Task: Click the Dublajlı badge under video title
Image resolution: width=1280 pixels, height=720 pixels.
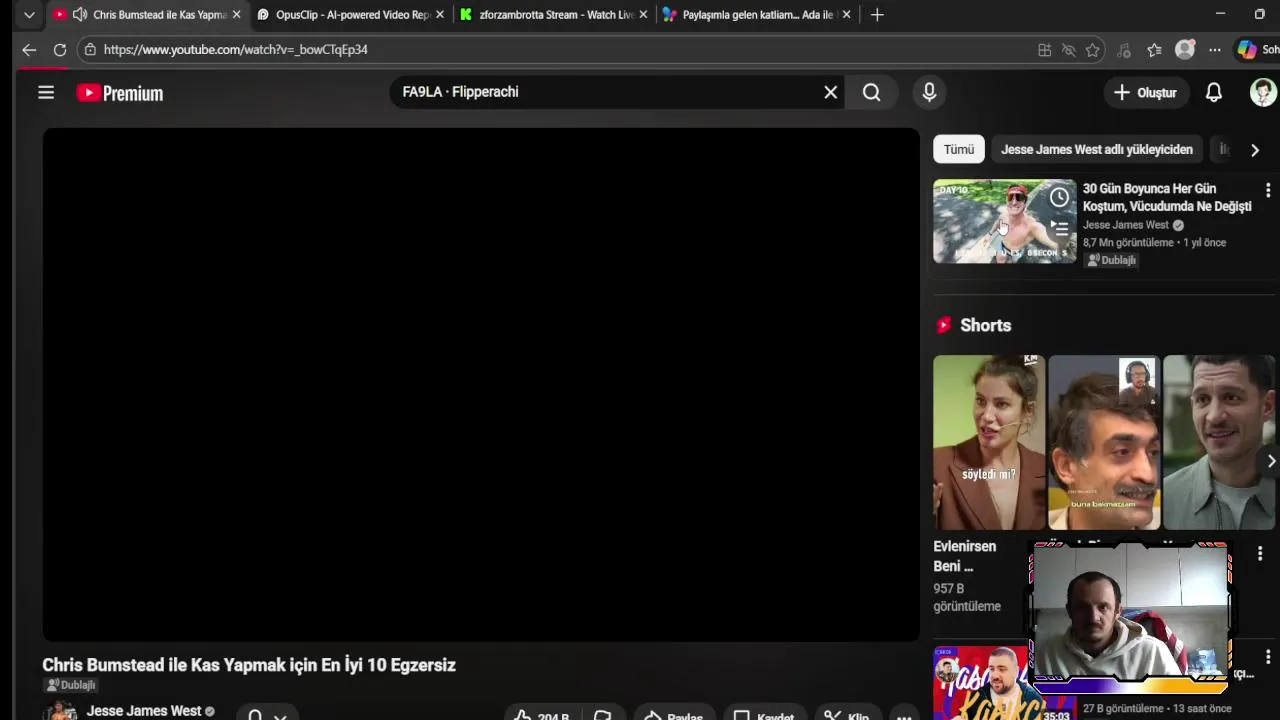Action: 71,685
